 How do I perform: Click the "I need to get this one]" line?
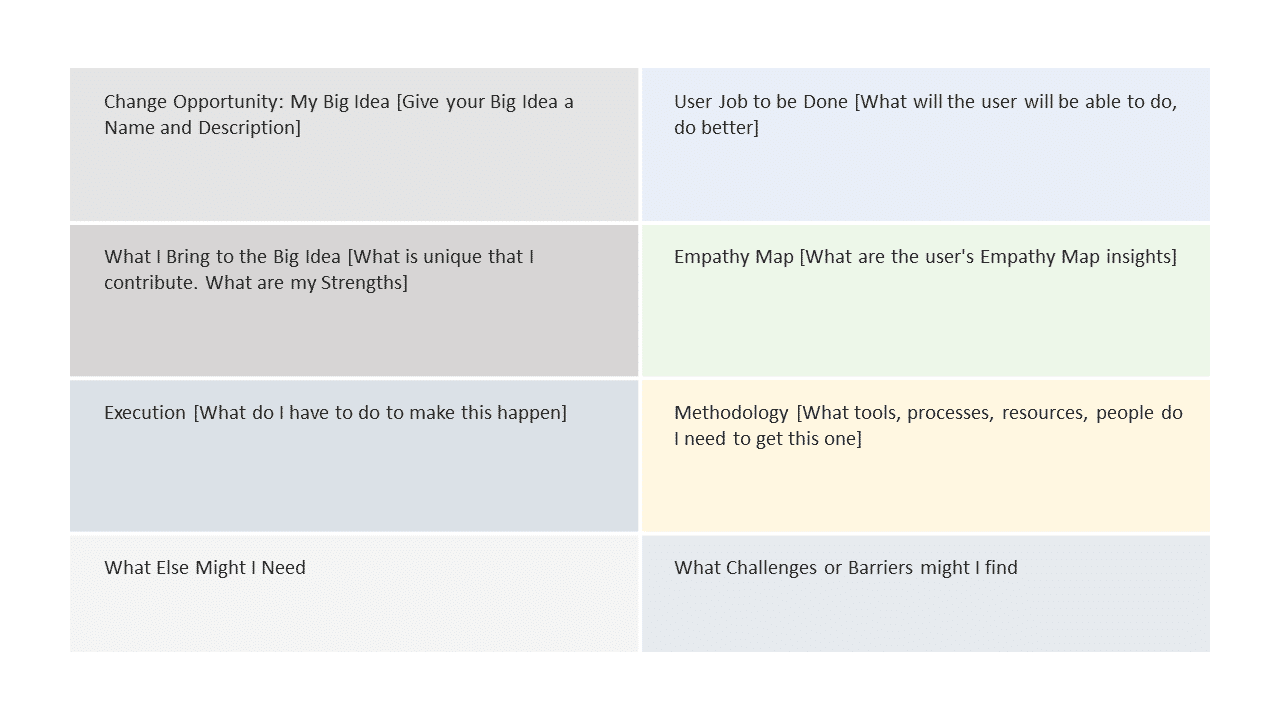[x=767, y=439]
